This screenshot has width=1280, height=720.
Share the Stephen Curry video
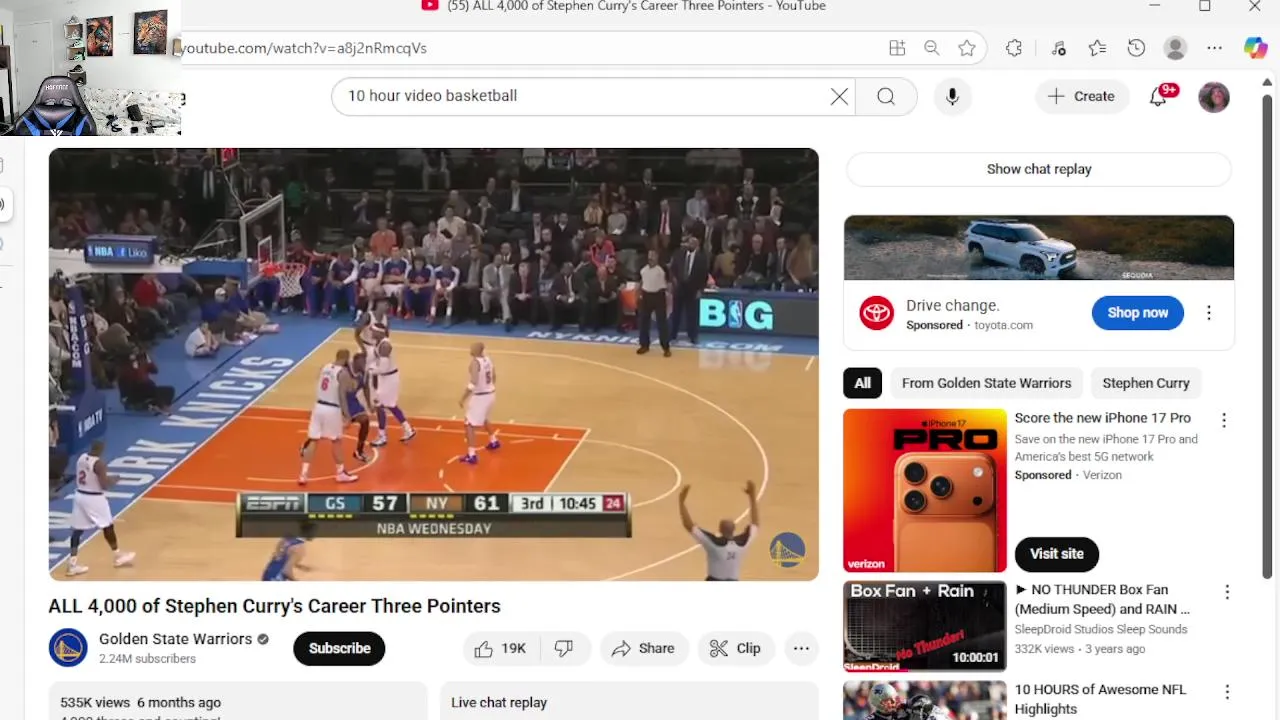[644, 648]
